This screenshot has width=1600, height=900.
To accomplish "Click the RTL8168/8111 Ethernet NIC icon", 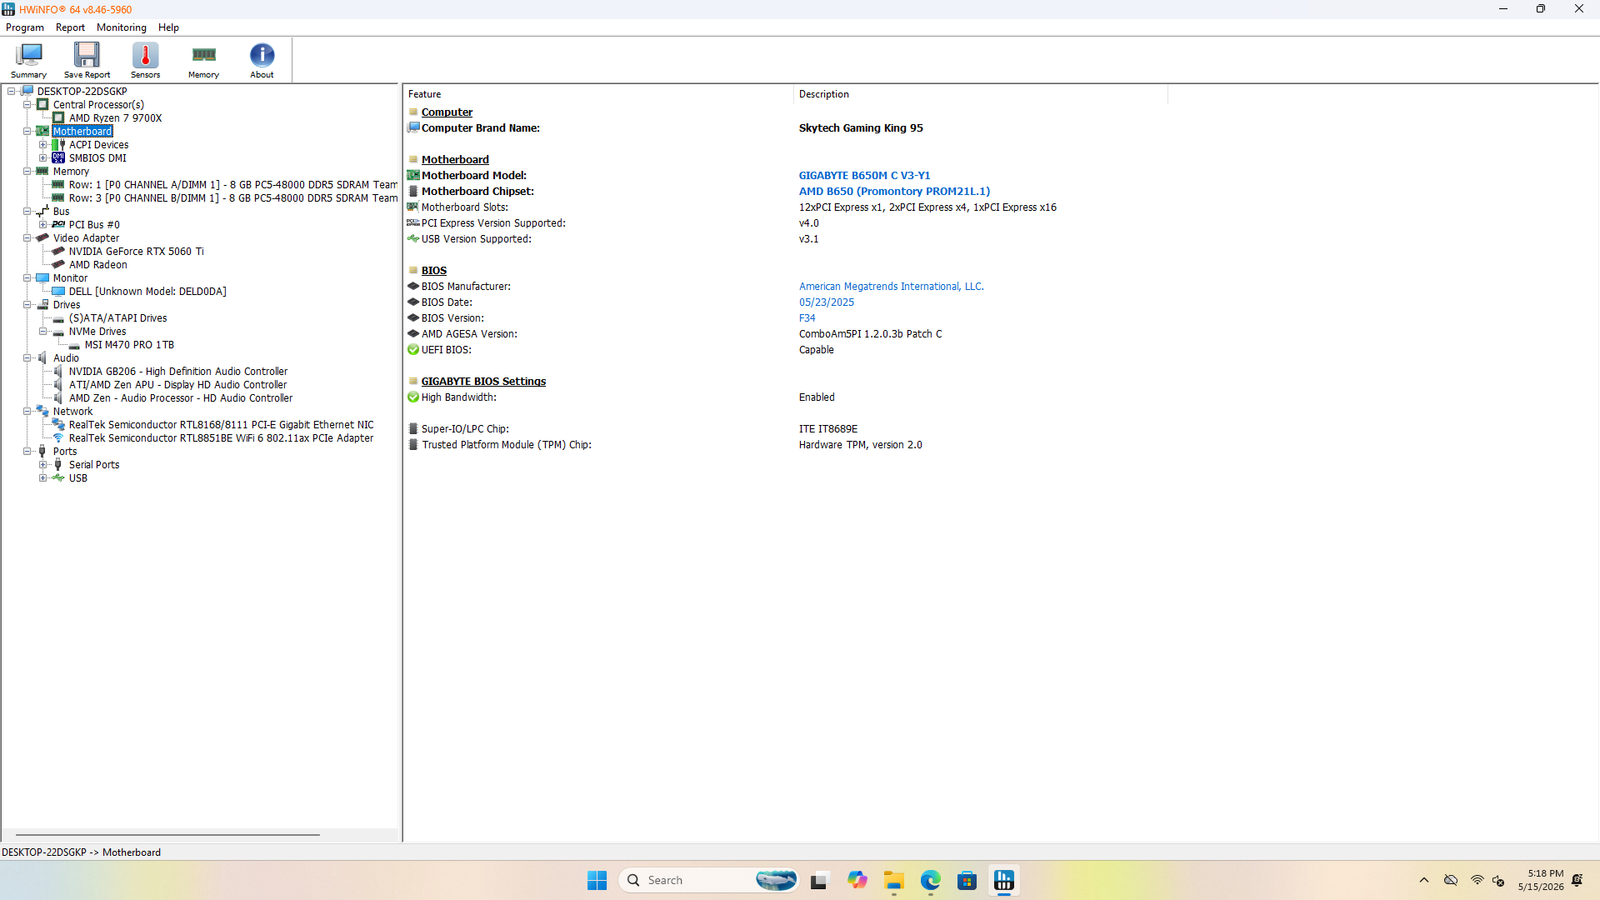I will [x=59, y=425].
